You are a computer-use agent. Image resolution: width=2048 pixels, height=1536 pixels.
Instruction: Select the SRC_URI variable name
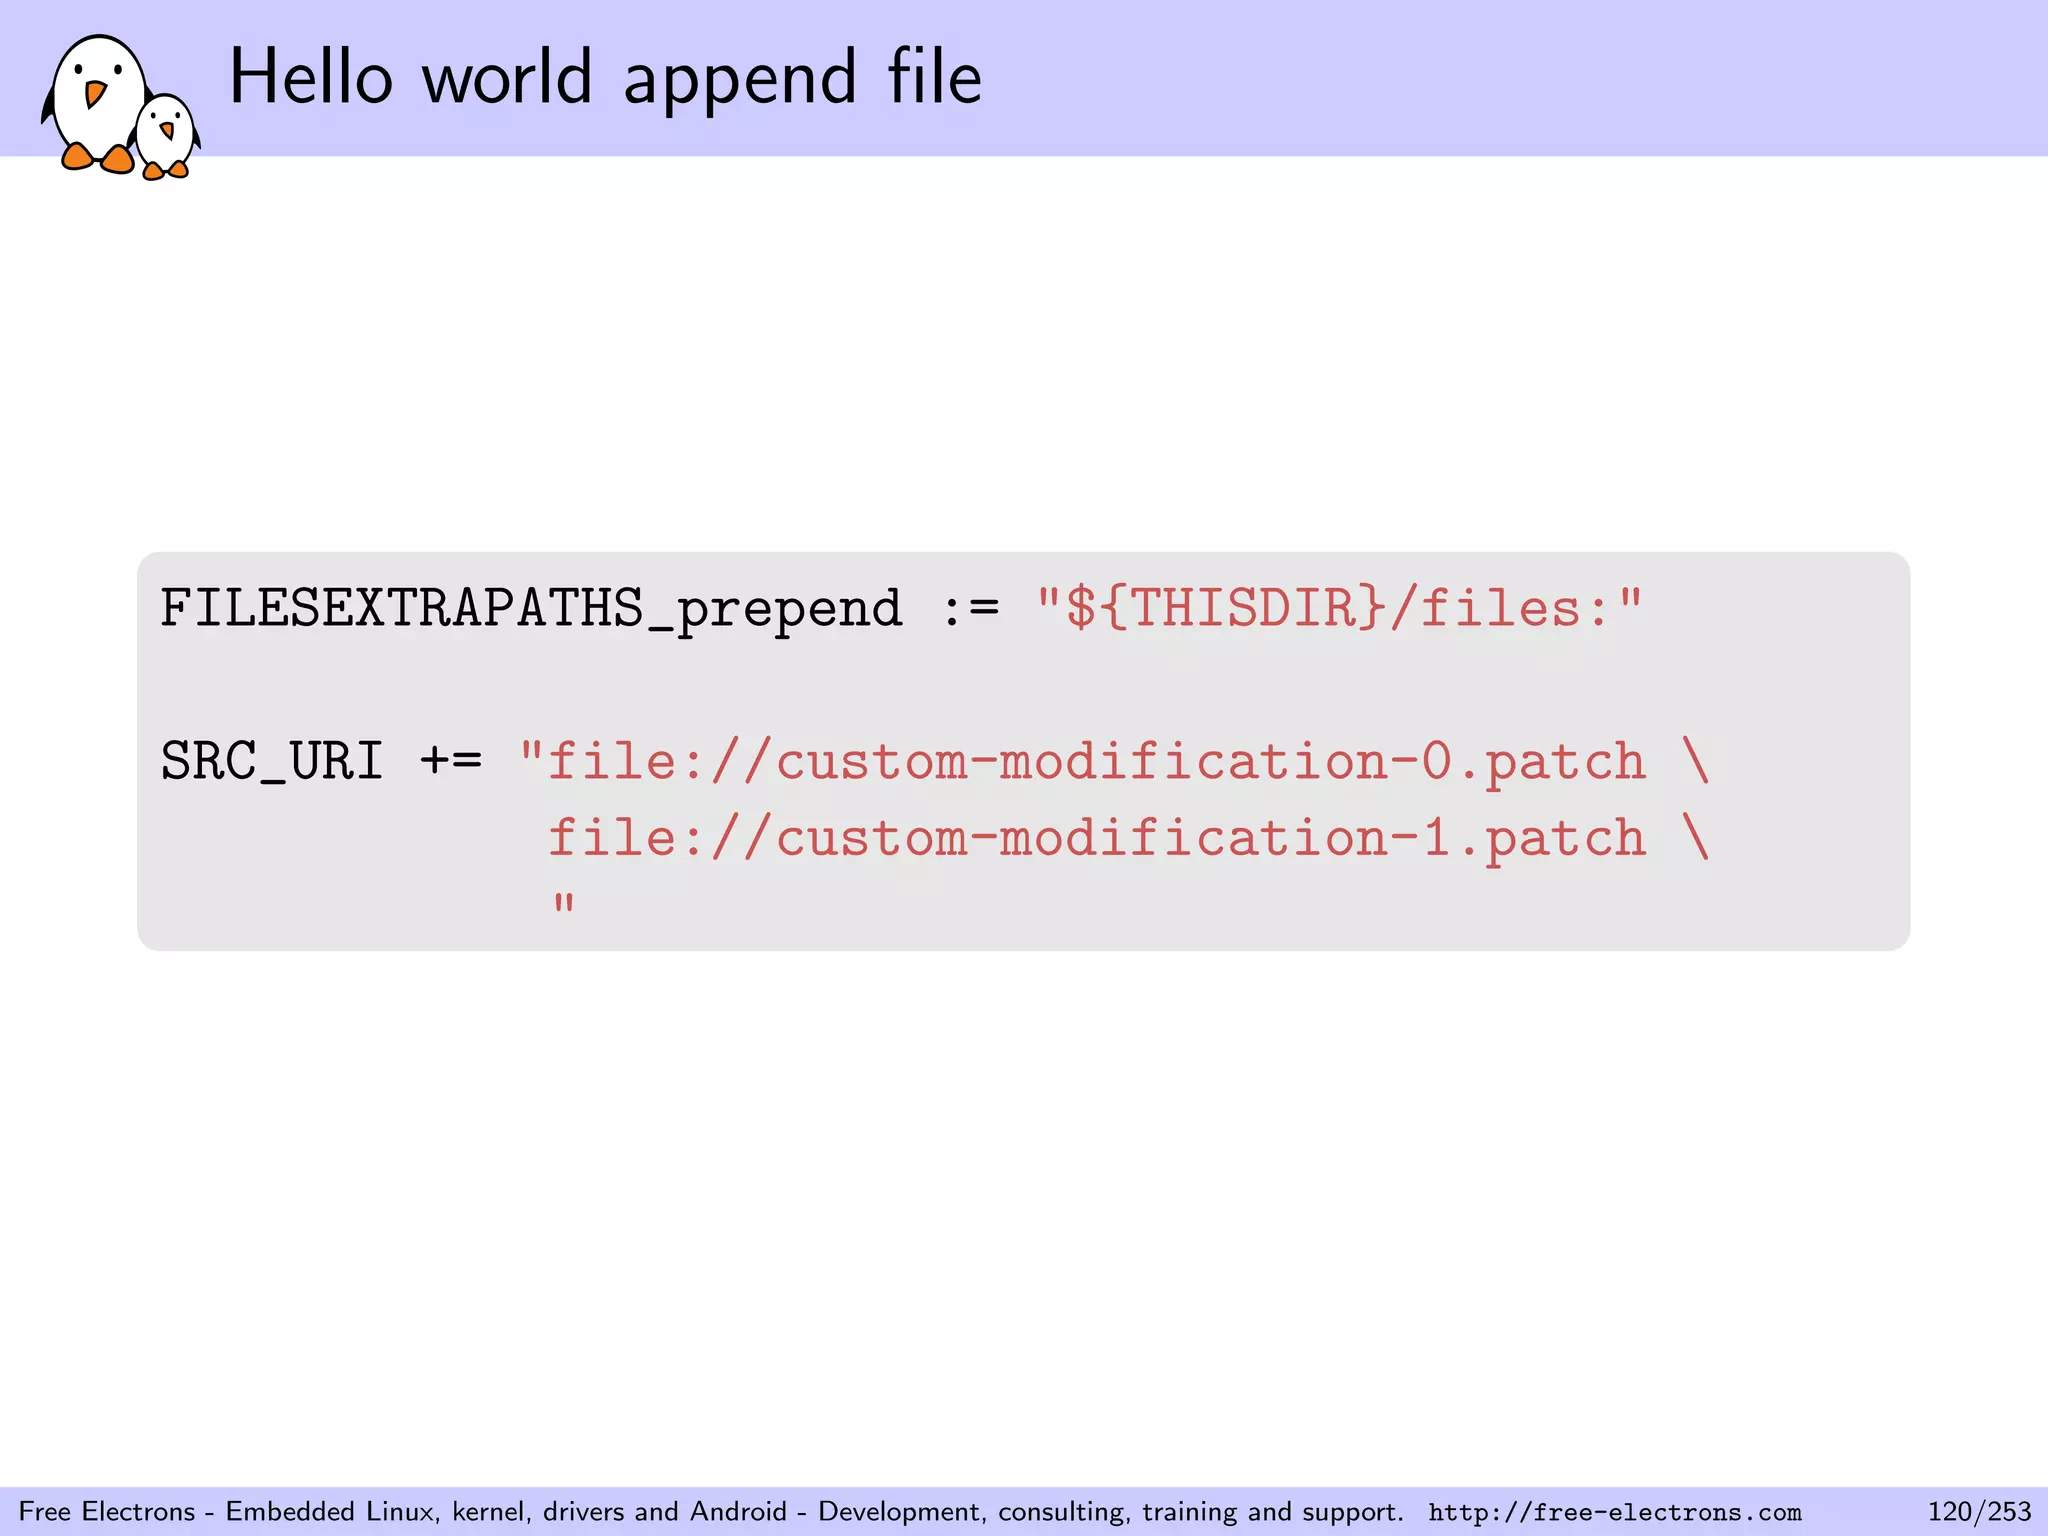coord(272,762)
